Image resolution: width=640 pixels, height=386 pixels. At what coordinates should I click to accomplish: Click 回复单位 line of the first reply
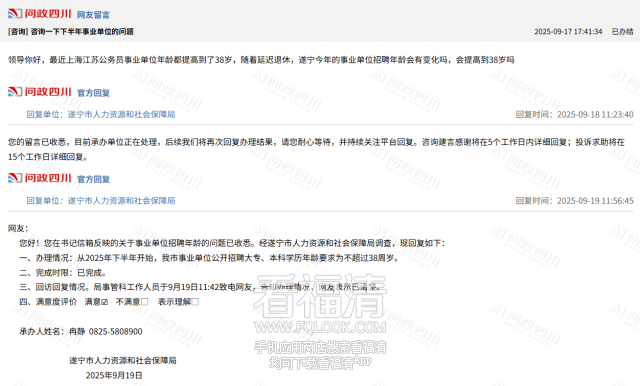click(101, 114)
